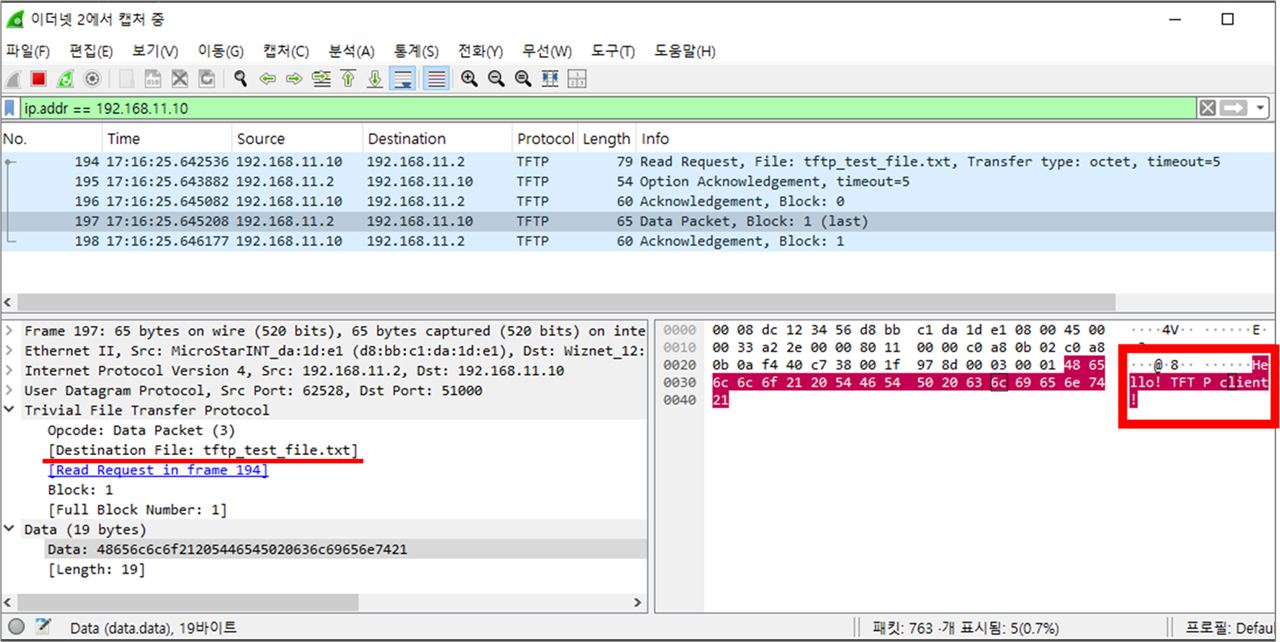Collapse the Data (19 bytes) node
This screenshot has width=1280, height=642.
[10, 530]
